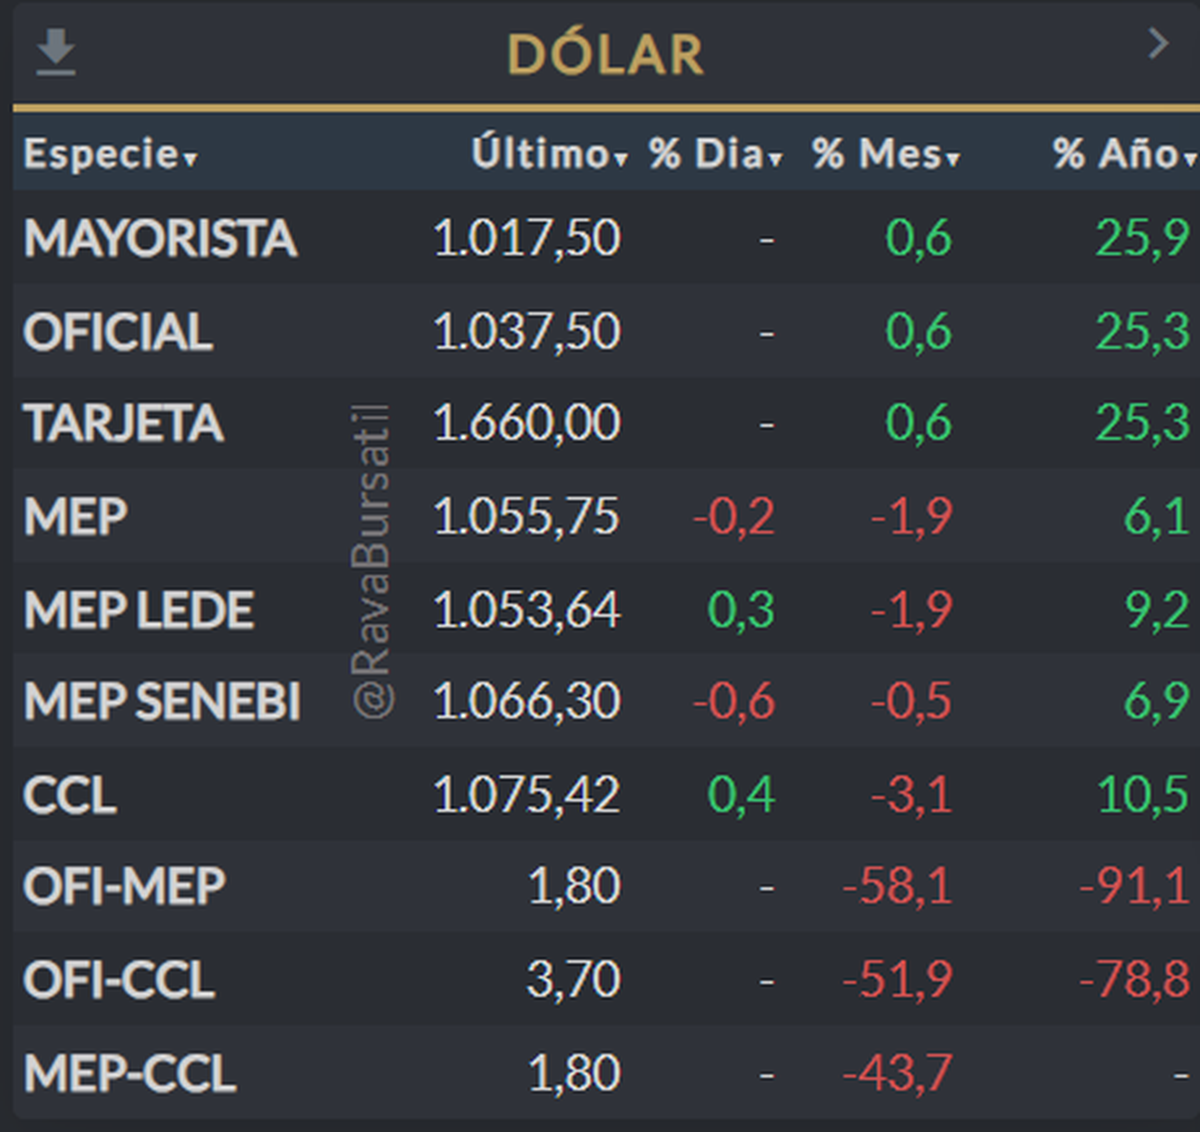The image size is (1200, 1132).
Task: Click the CCL last price 1.075,42
Action: (x=526, y=796)
